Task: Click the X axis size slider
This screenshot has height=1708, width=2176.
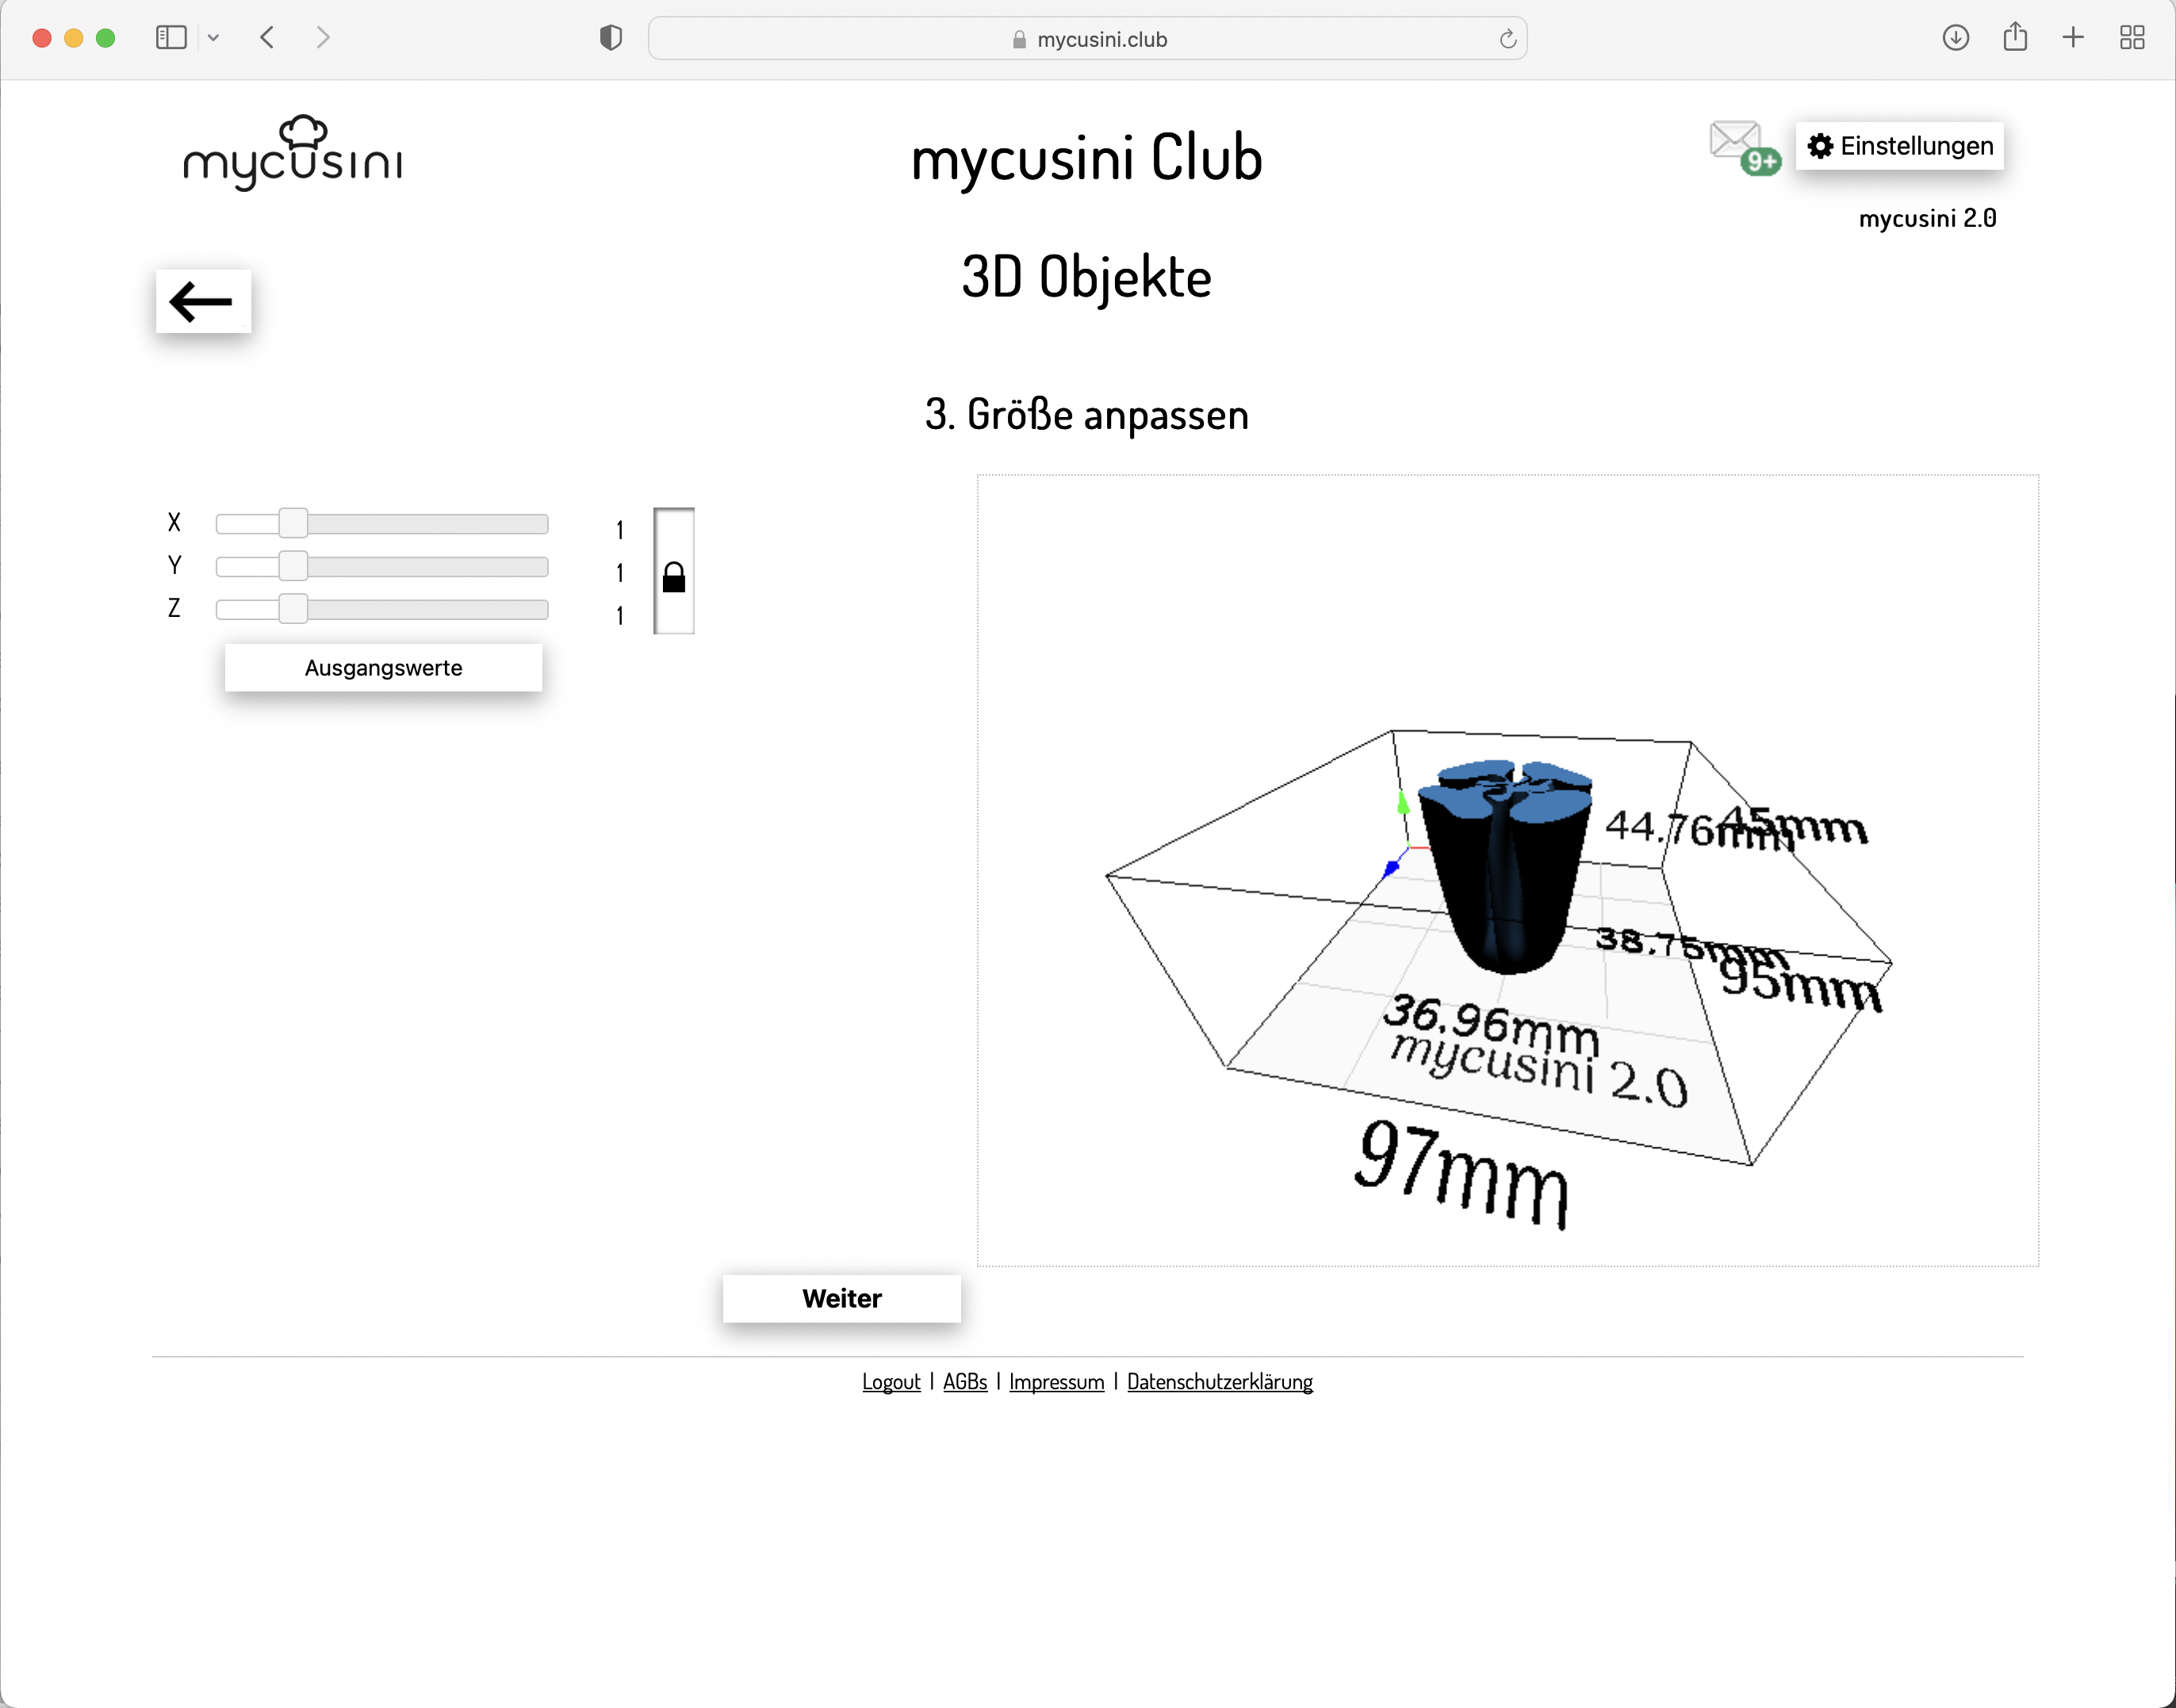Action: (x=381, y=523)
